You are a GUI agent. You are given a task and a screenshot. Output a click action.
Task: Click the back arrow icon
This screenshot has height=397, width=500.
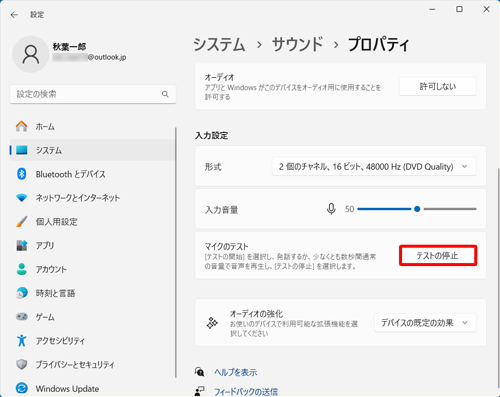[x=14, y=15]
